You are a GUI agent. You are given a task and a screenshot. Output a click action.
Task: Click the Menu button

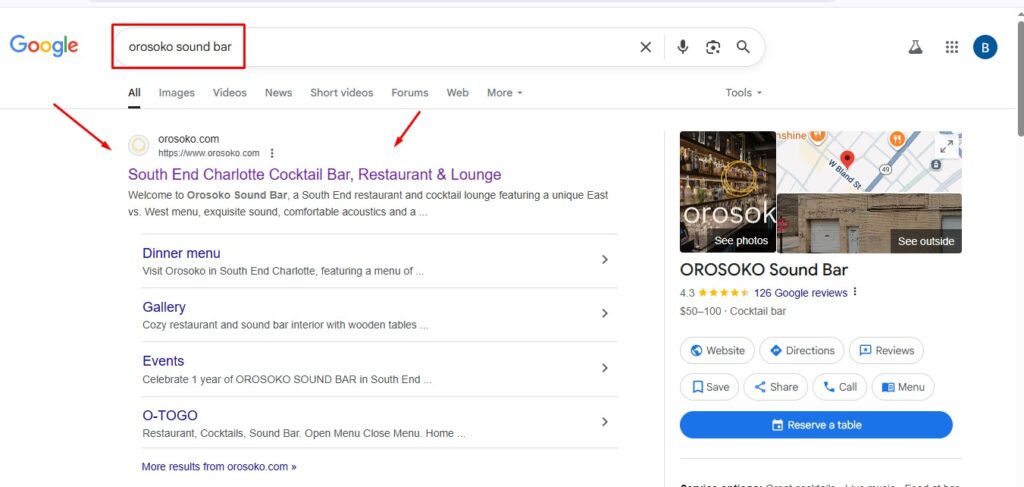click(x=903, y=387)
